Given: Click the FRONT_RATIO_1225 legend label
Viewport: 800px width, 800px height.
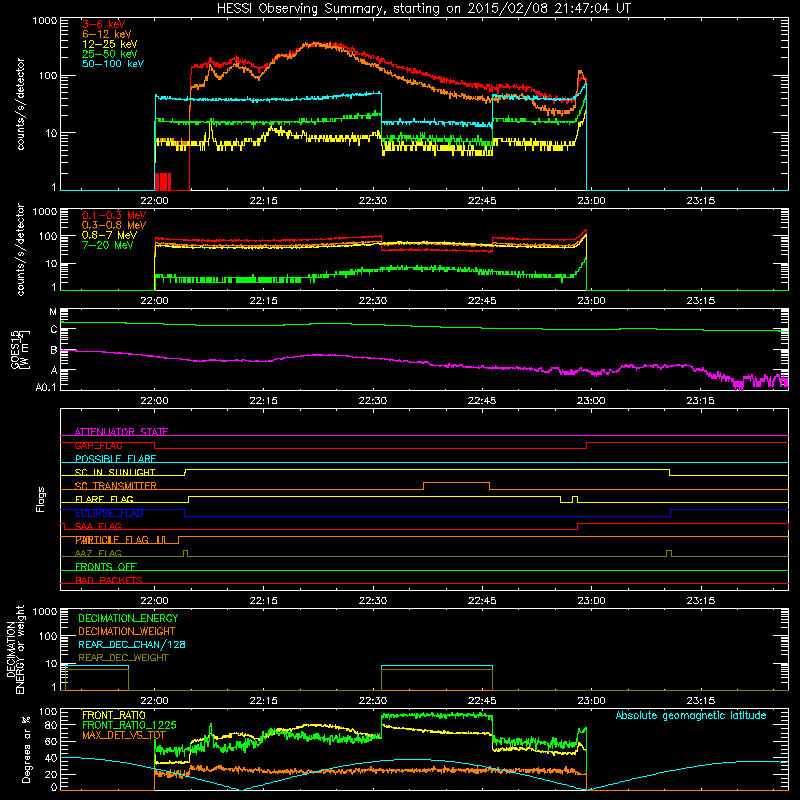Looking at the screenshot, I should pos(129,725).
